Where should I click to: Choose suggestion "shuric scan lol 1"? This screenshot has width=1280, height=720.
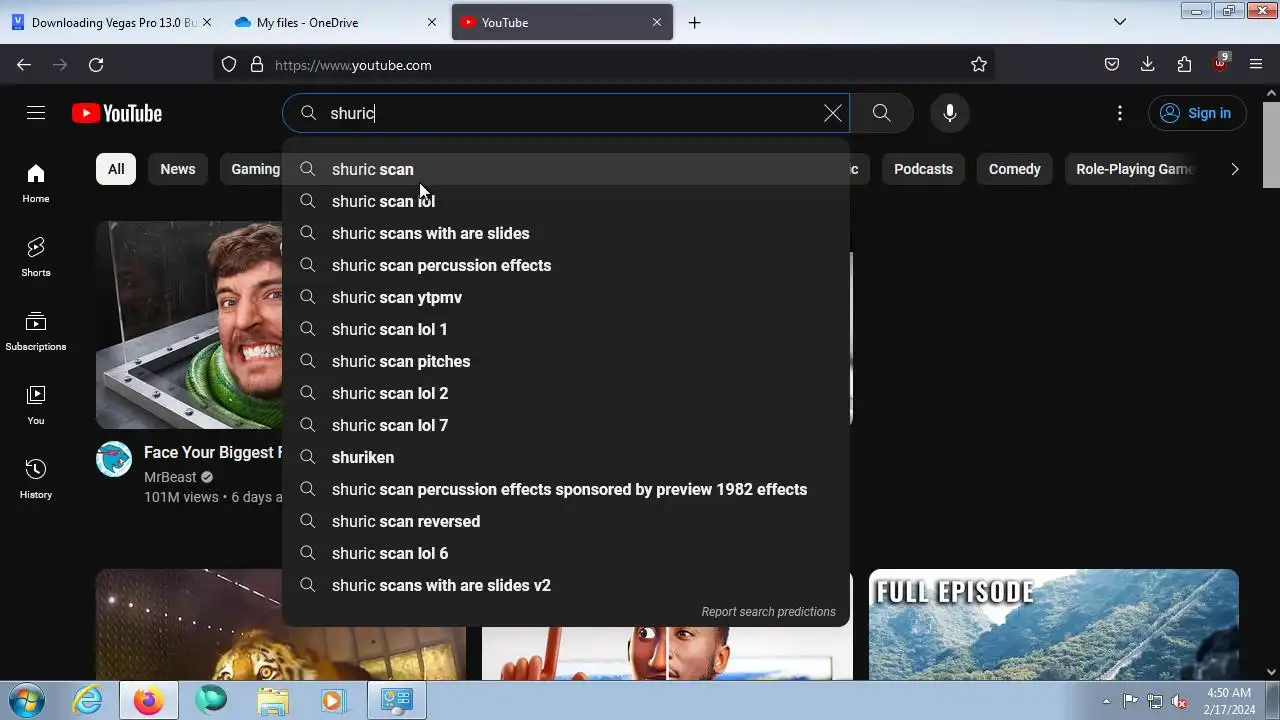click(566, 329)
